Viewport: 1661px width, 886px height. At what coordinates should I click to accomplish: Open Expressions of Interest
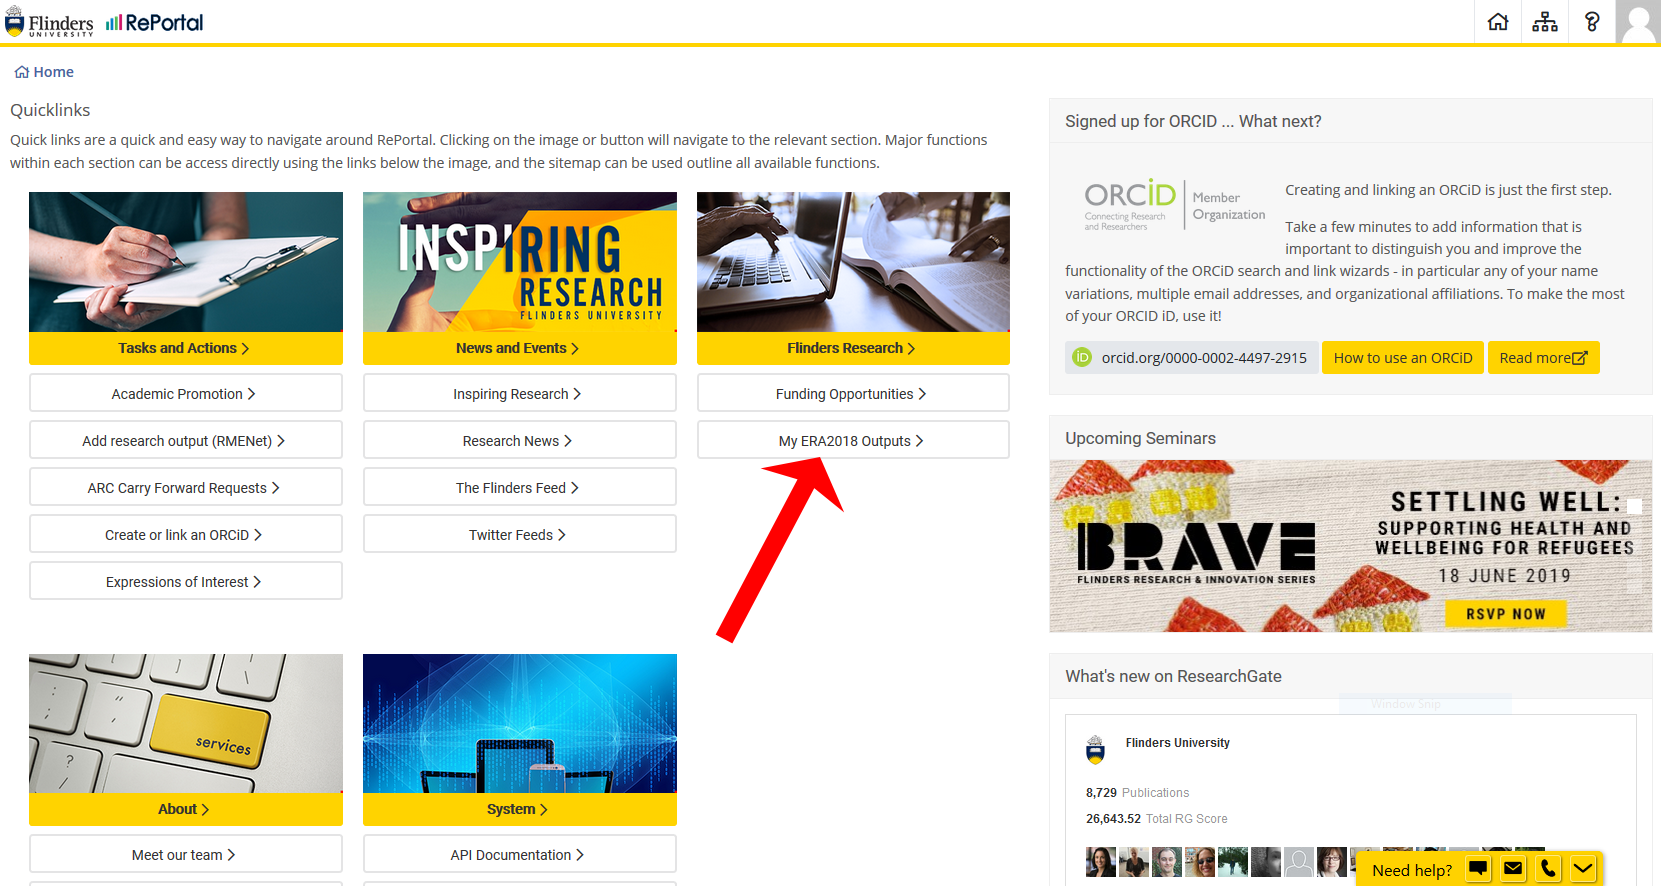(x=185, y=581)
